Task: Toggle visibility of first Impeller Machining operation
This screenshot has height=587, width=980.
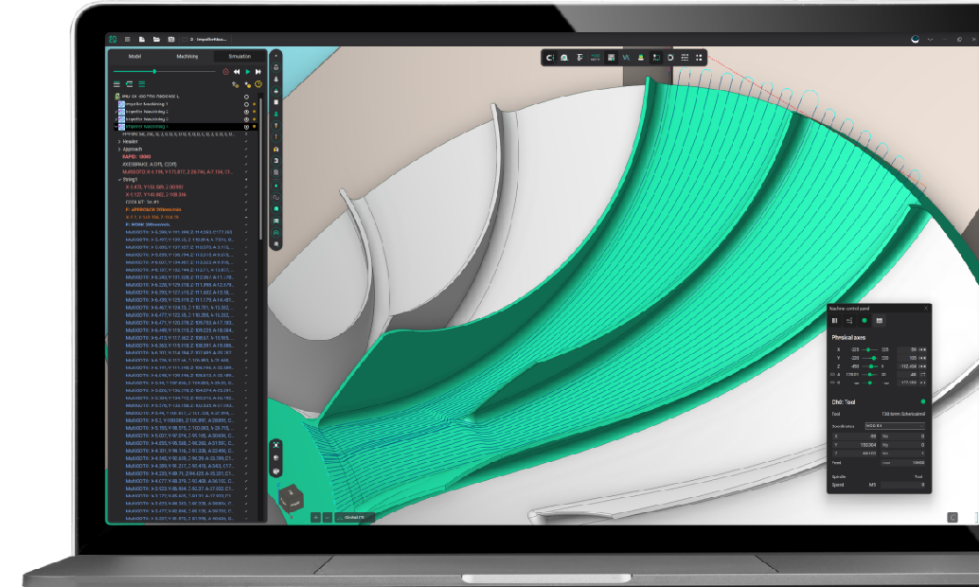Action: coord(246,103)
